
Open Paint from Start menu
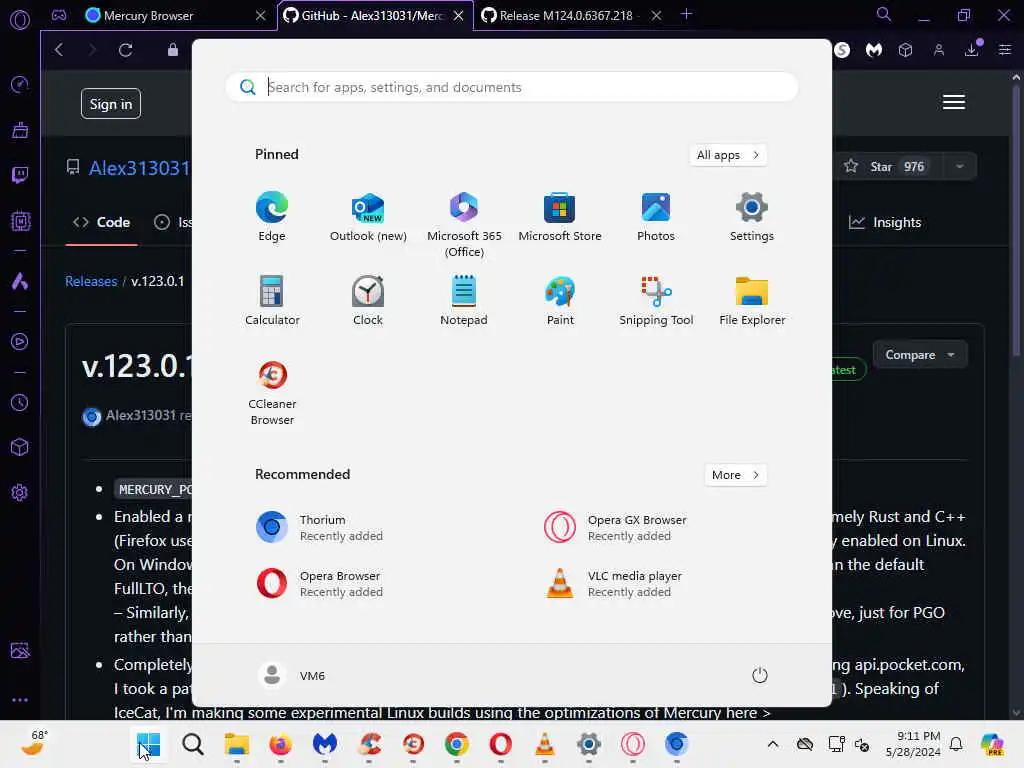point(560,301)
